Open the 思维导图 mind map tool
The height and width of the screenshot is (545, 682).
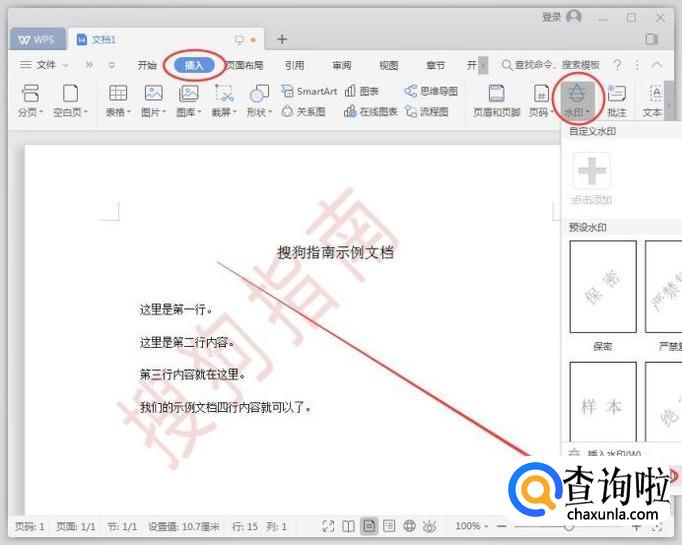click(x=431, y=91)
